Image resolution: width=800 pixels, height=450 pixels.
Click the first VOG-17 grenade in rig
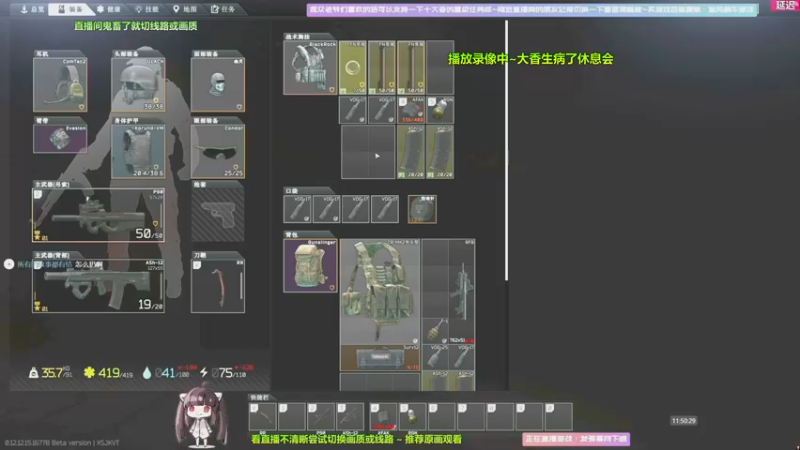(353, 110)
